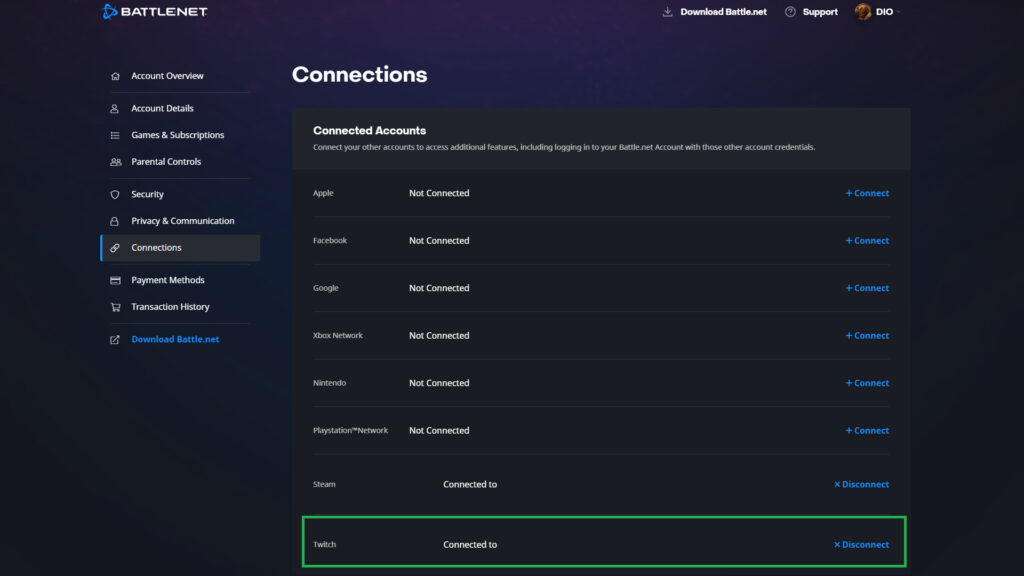This screenshot has width=1024, height=576.
Task: Click the Download Battle.net link in sidebar
Action: click(174, 338)
